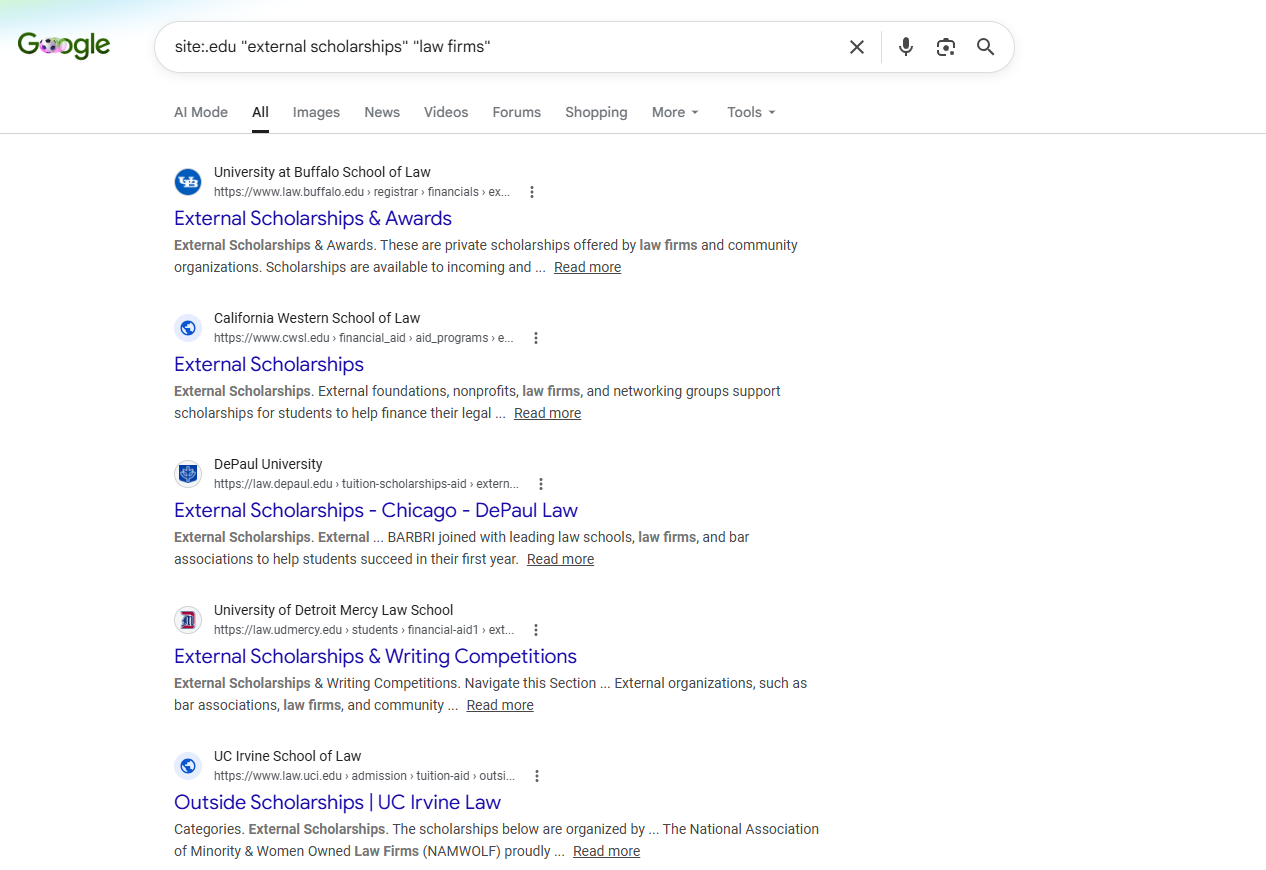Click DePaul University favicon
The image size is (1266, 870).
(188, 474)
